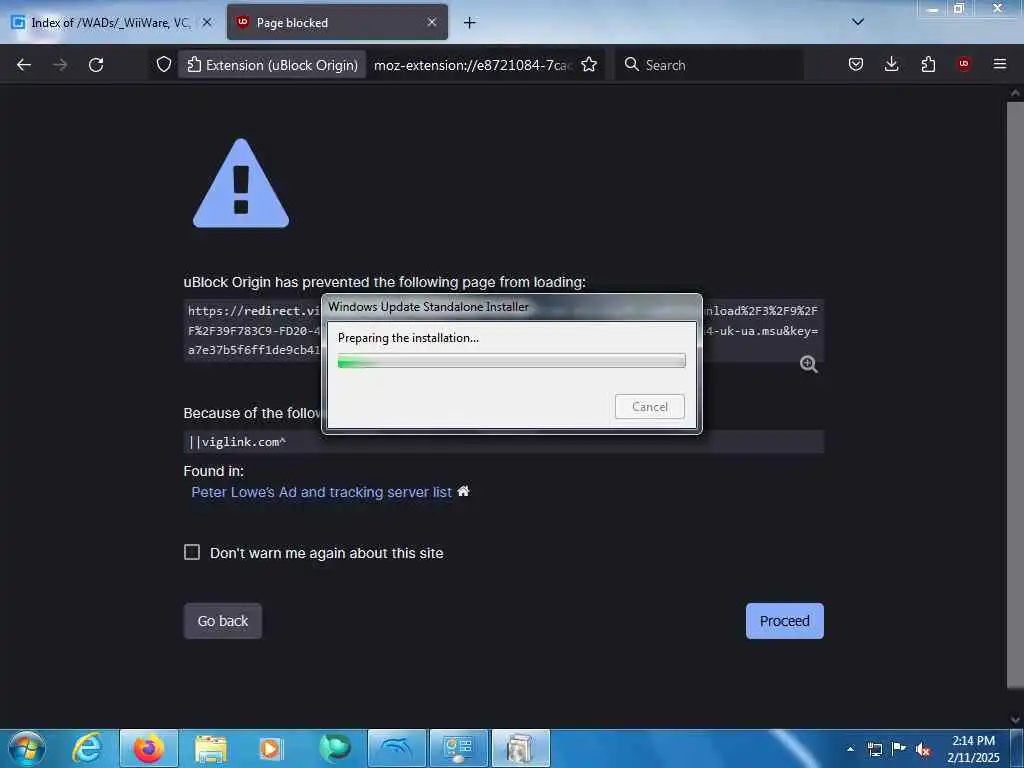
Task: Open the Windows Start orb
Action: (x=27, y=748)
